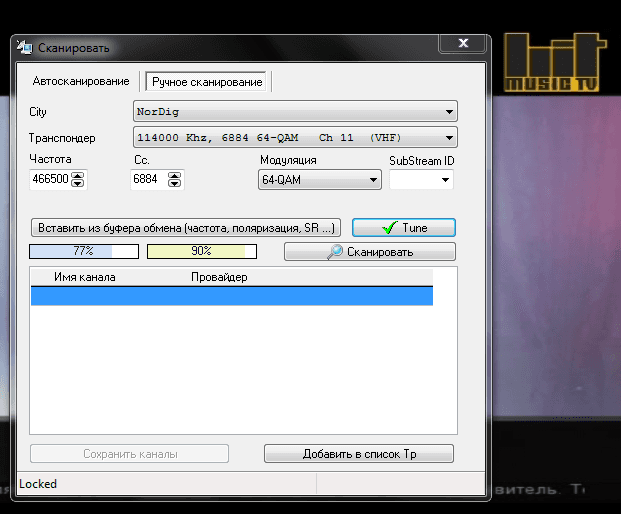Viewport: 621px width, 514px height.
Task: Expand the Транспондер dropdown list
Action: 295,137
